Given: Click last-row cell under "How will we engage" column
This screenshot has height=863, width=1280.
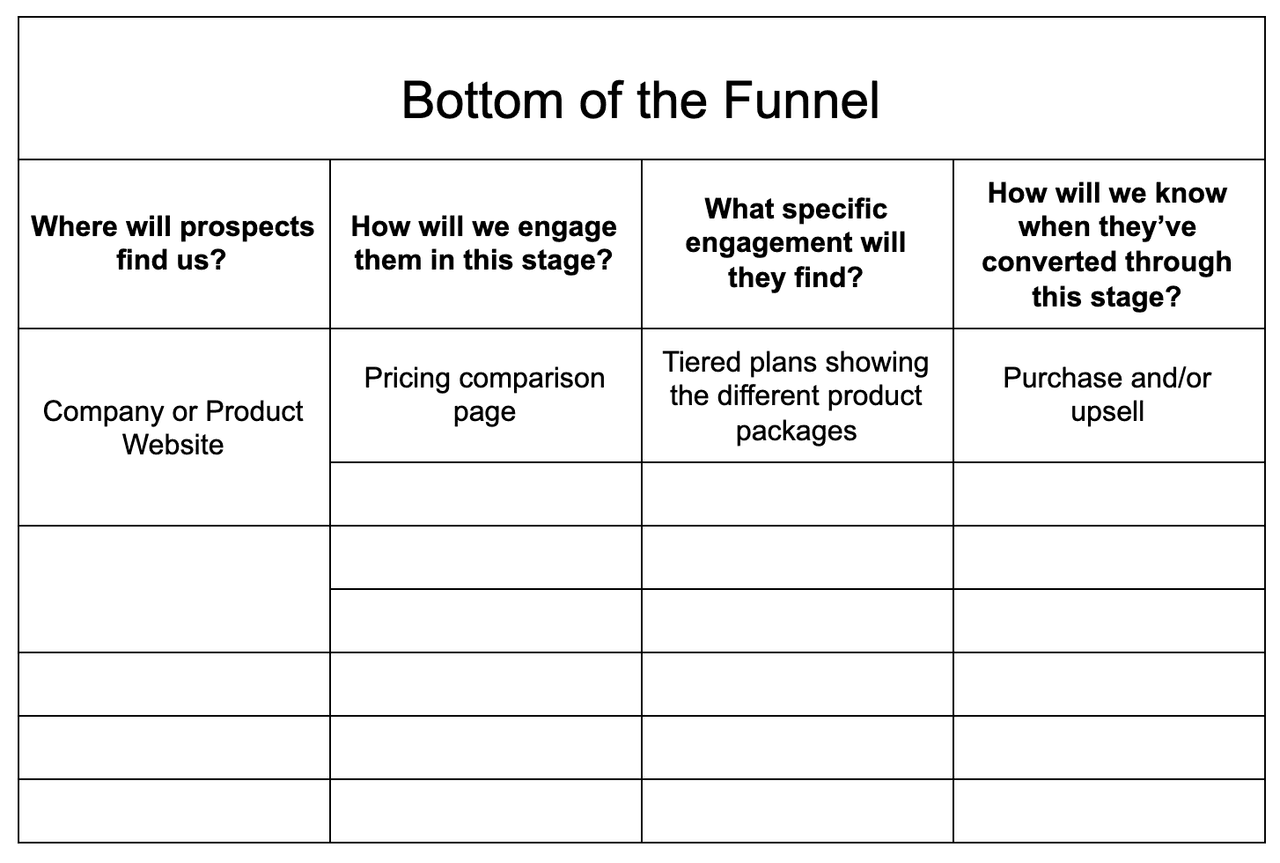Looking at the screenshot, I should click(485, 810).
